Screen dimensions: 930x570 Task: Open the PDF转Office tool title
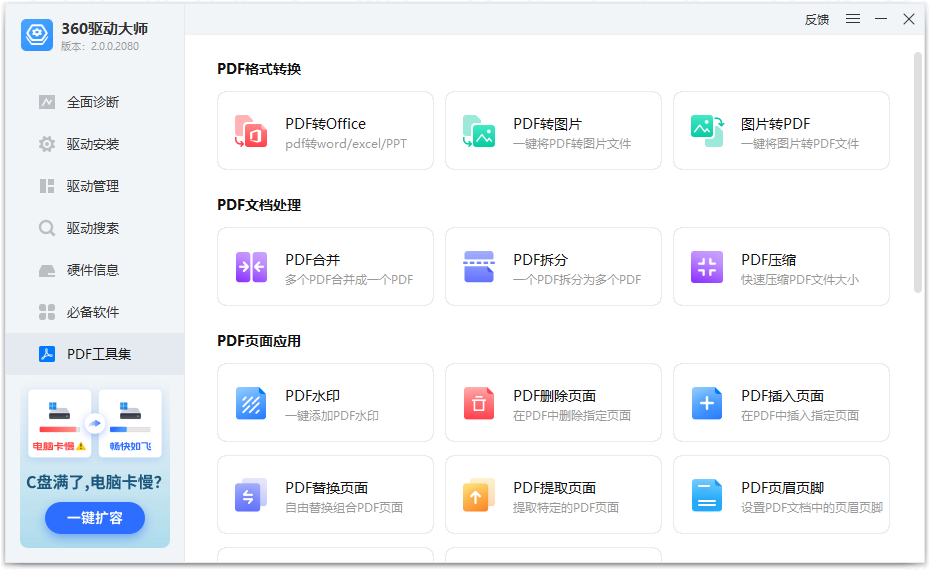coord(326,124)
